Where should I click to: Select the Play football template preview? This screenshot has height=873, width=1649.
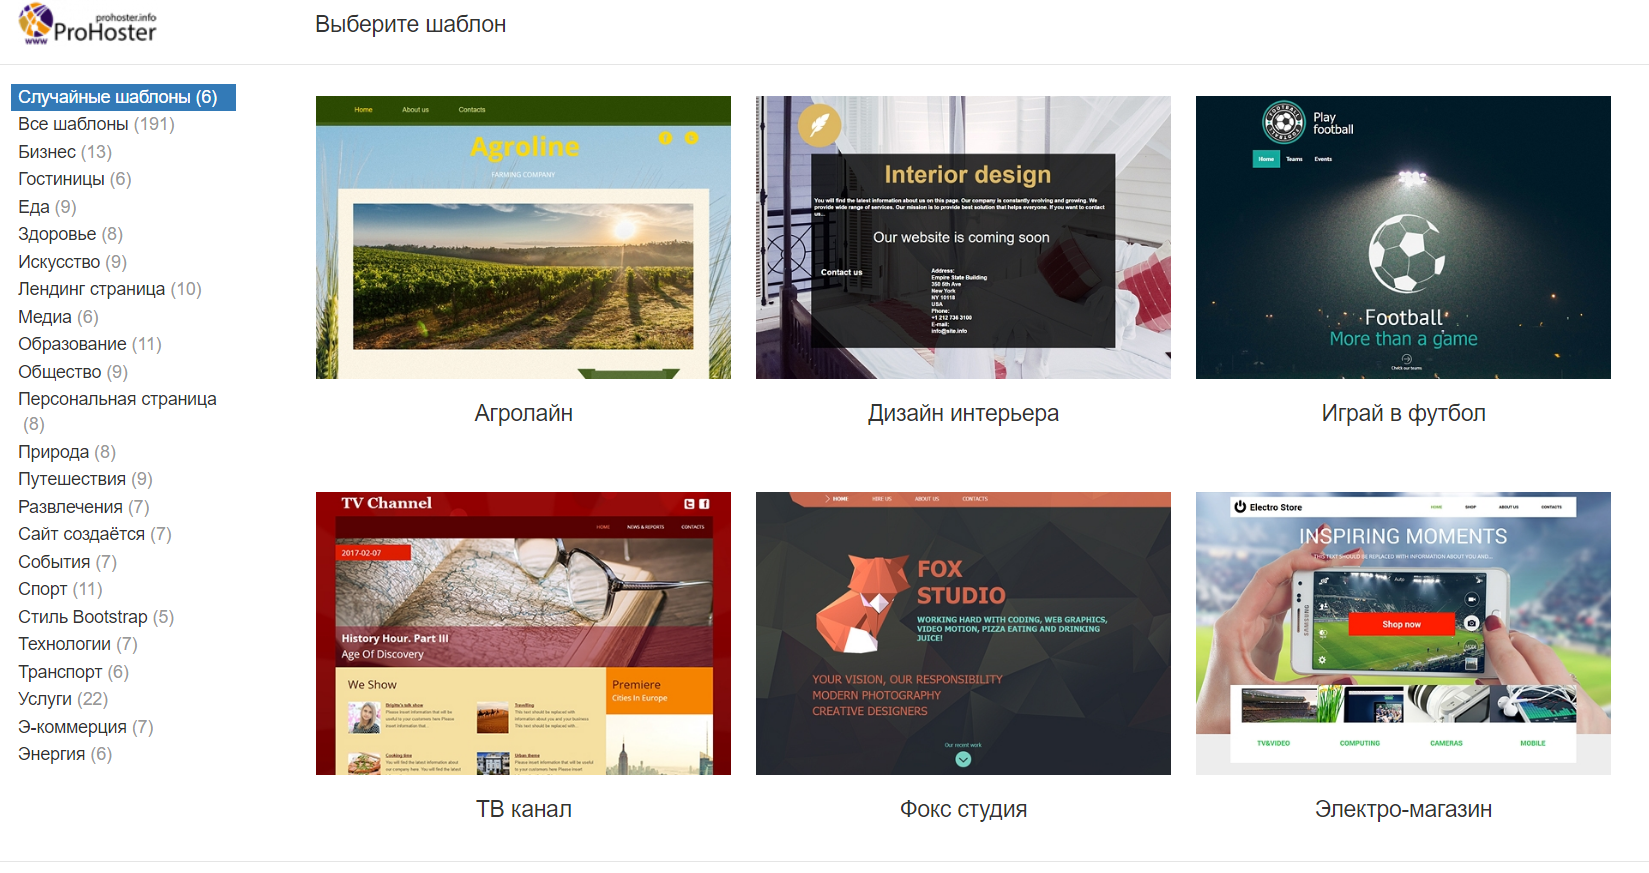coord(1403,237)
